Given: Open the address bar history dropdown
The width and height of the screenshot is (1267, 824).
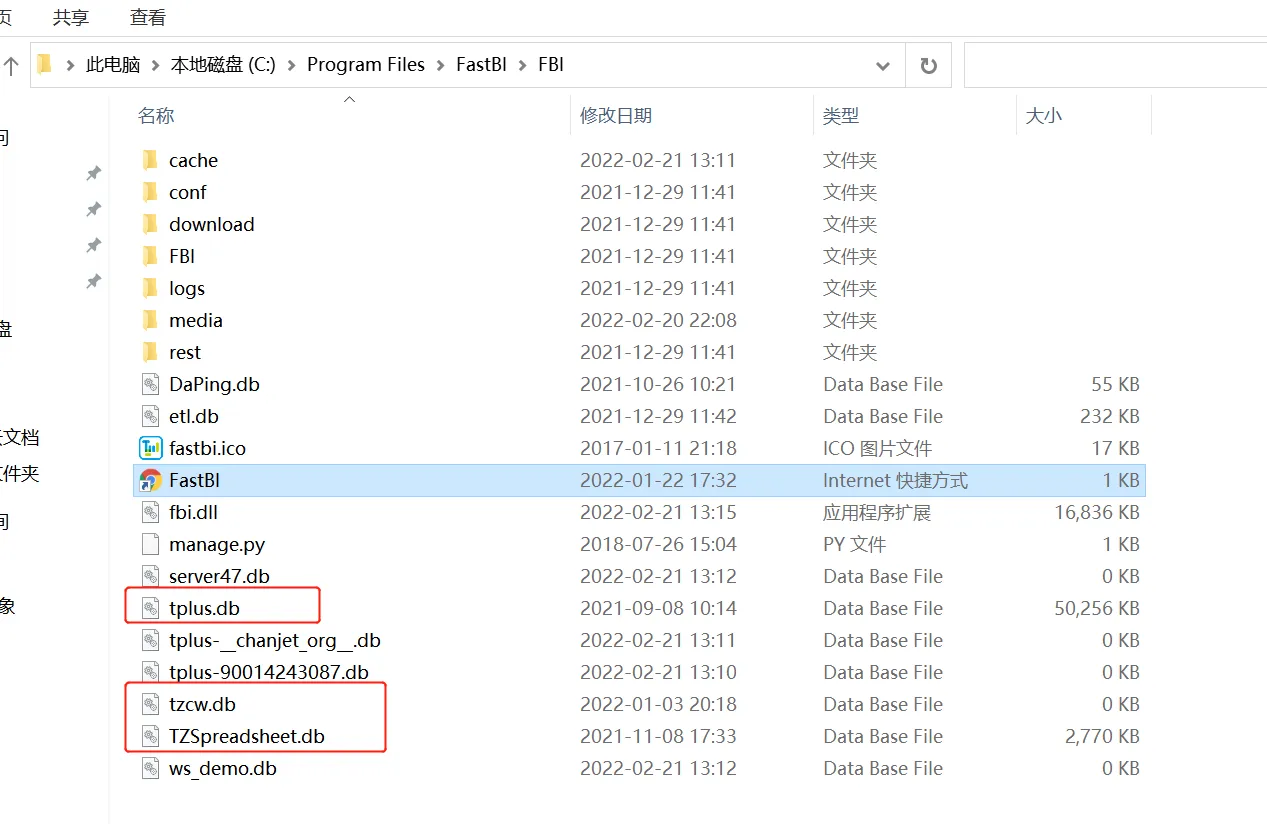Looking at the screenshot, I should [x=883, y=65].
